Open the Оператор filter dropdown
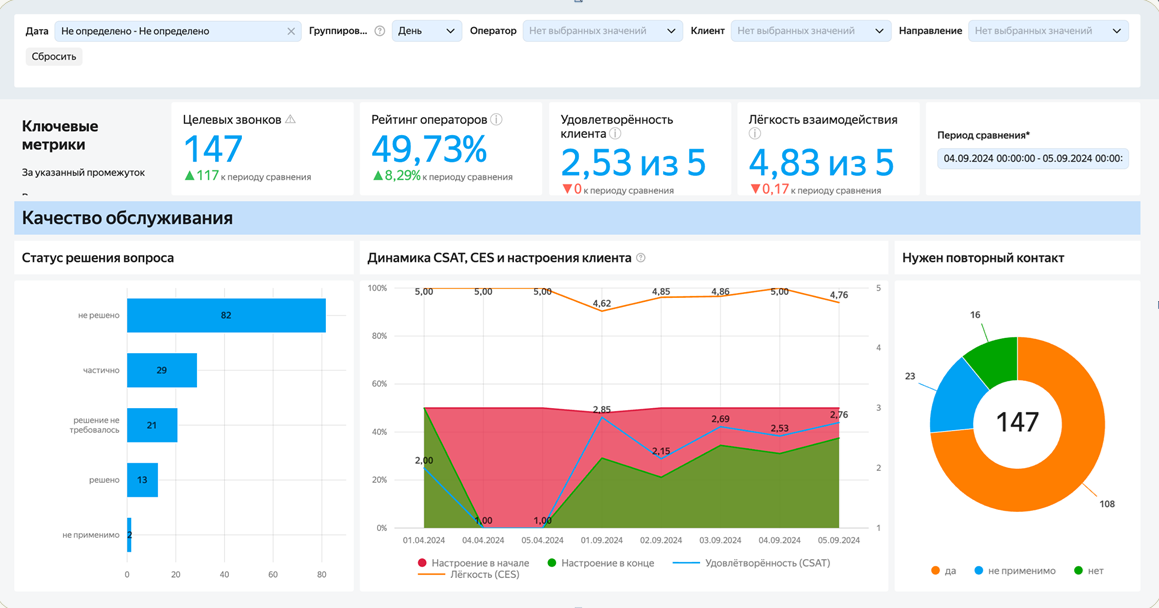This screenshot has width=1159, height=608. (602, 31)
